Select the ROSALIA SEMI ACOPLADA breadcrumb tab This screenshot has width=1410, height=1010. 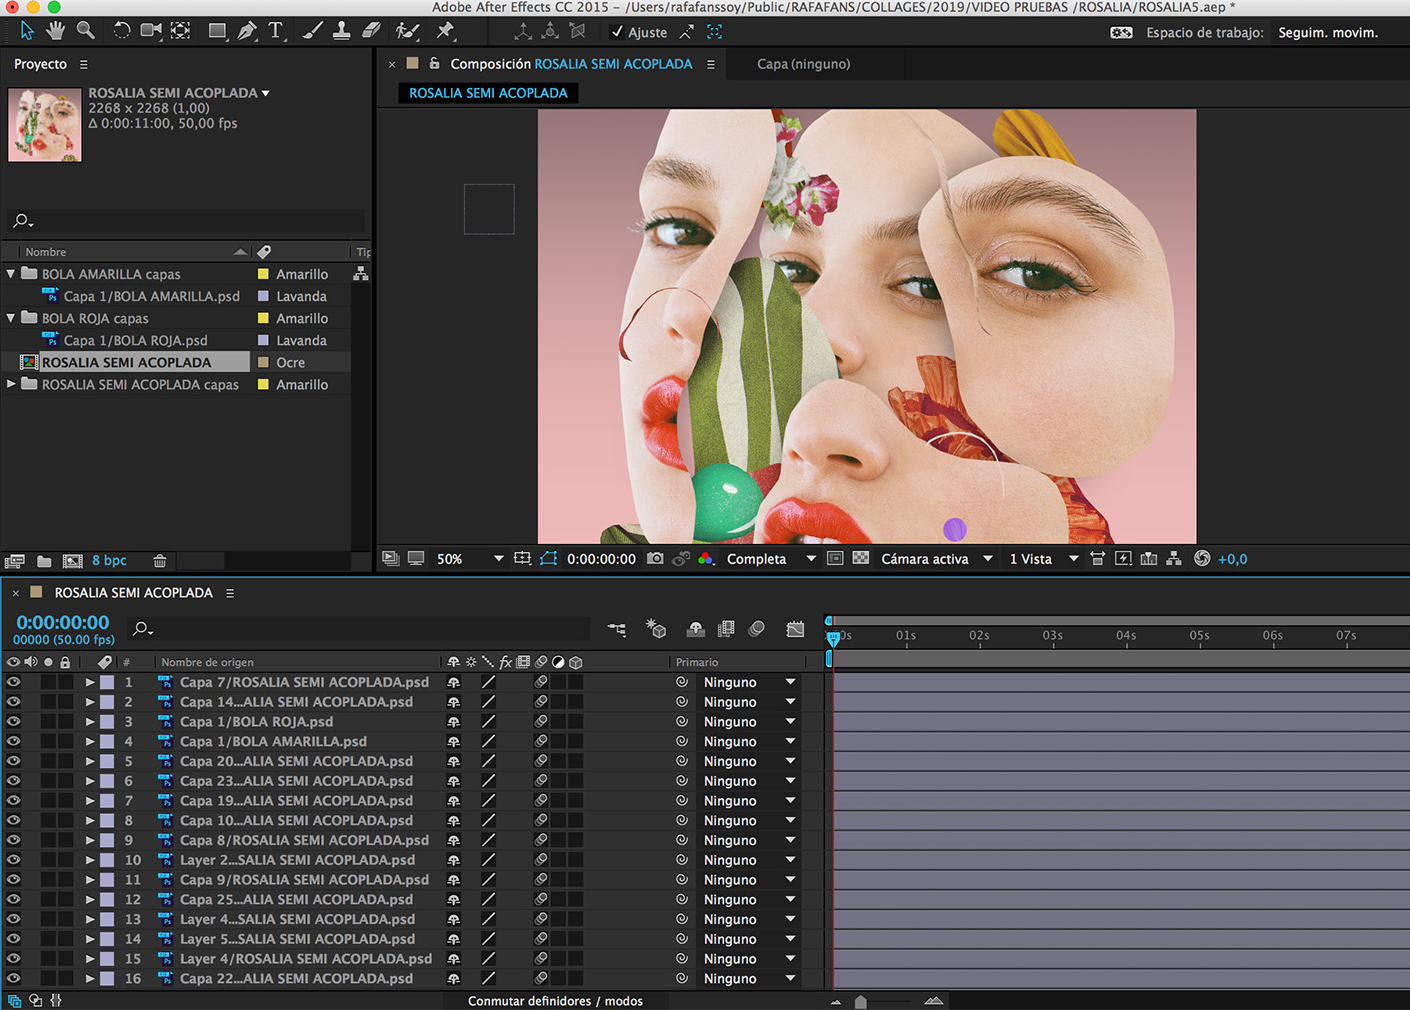pos(488,93)
